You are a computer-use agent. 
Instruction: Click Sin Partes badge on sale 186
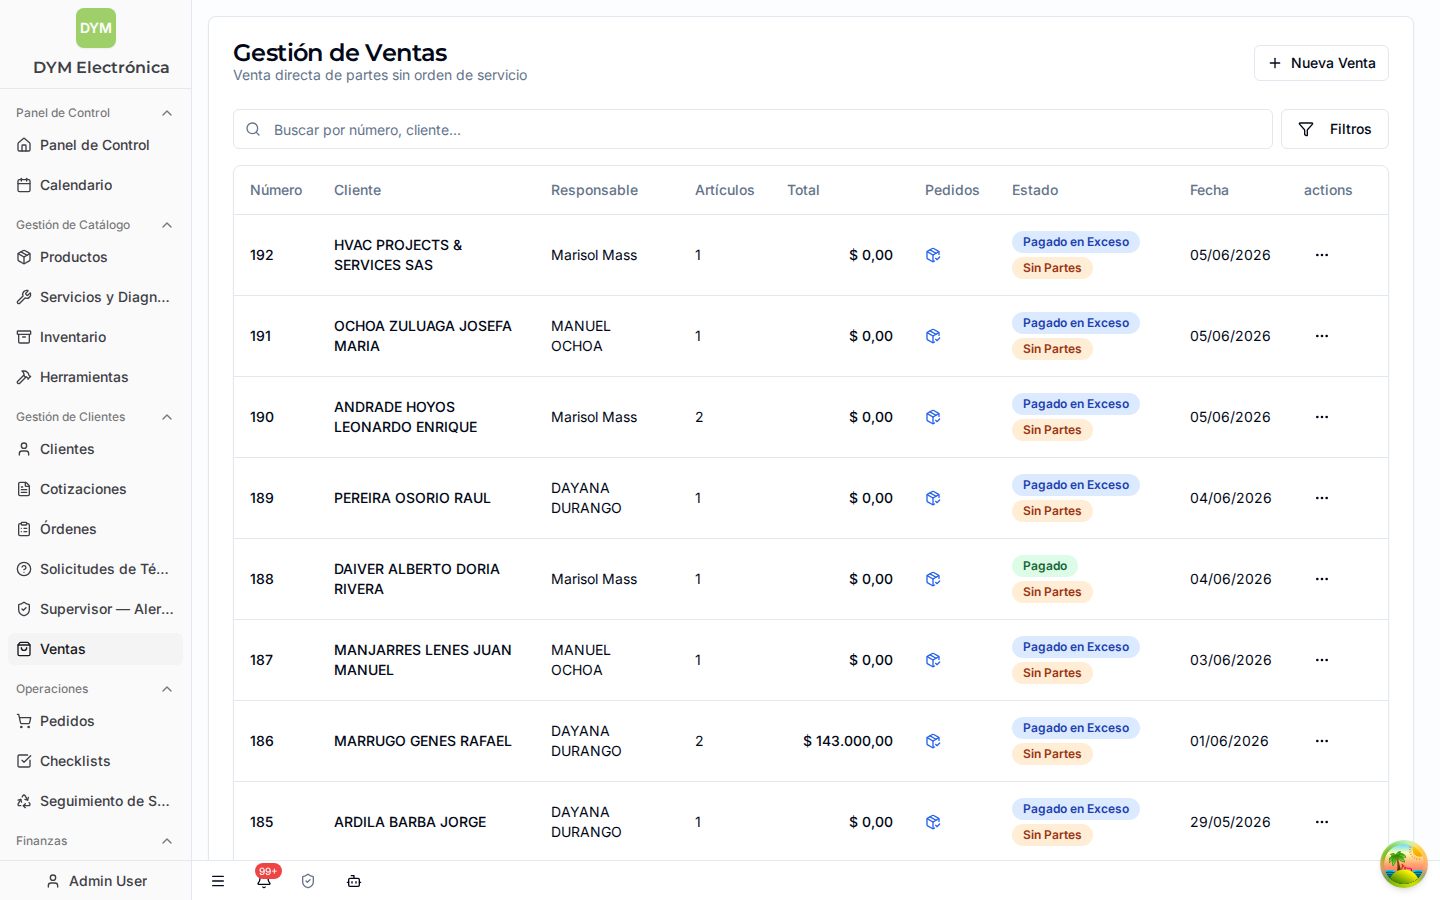(1052, 754)
